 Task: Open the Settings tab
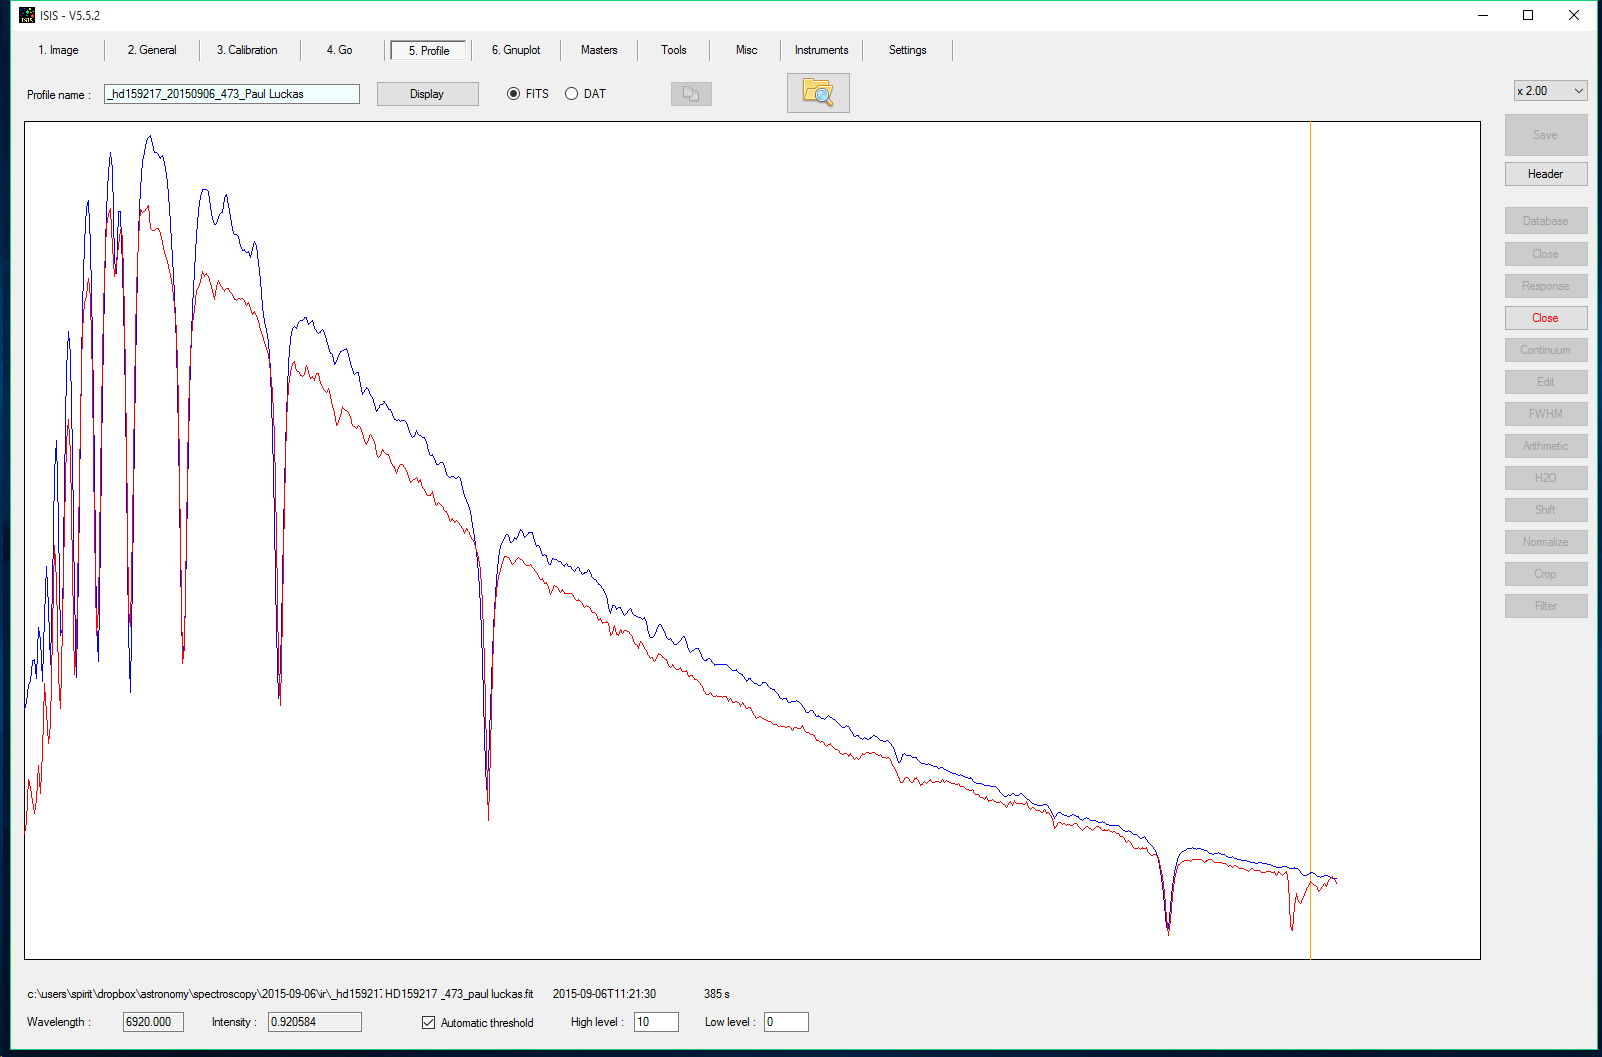tap(907, 50)
